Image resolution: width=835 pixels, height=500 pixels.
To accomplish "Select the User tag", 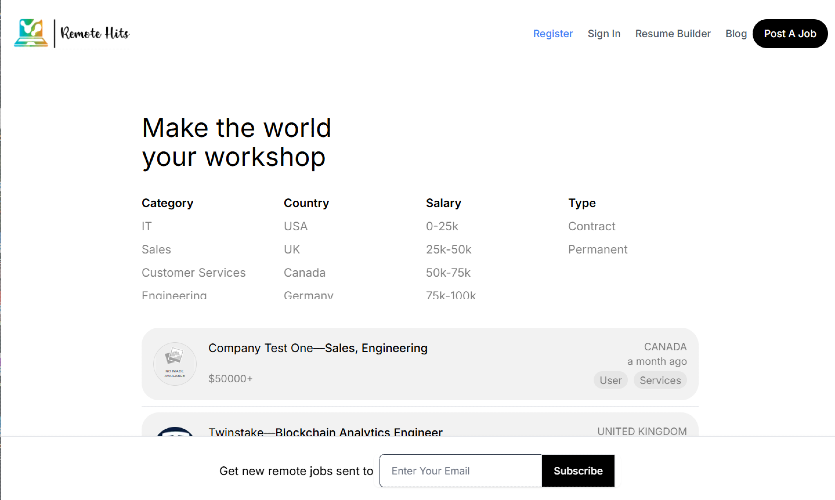I will pyautogui.click(x=610, y=380).
